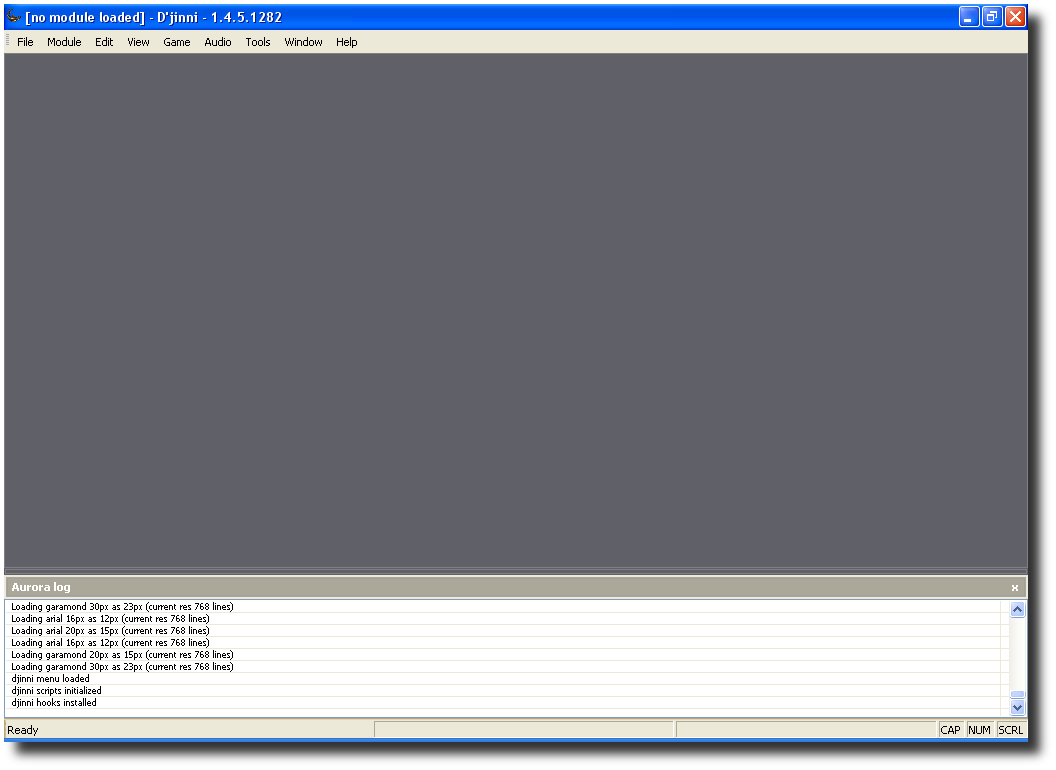Image resolution: width=1056 pixels, height=770 pixels.
Task: Toggle the NUM lock status indicator
Action: 979,730
